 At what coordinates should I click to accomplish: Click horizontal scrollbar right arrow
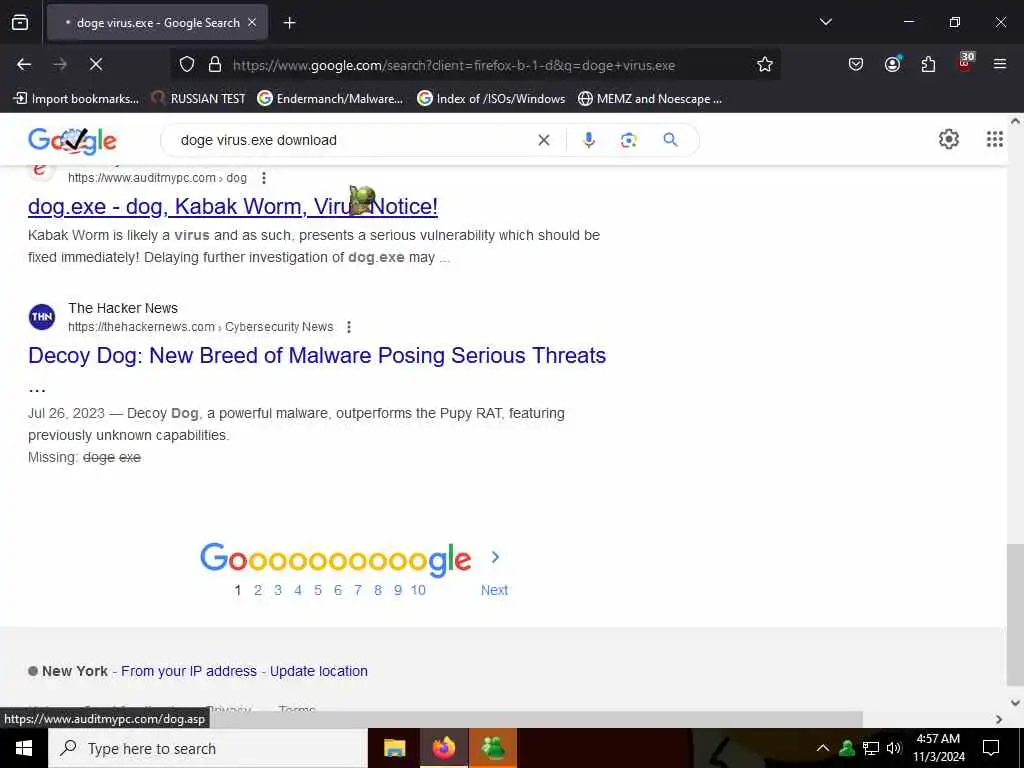(x=999, y=720)
